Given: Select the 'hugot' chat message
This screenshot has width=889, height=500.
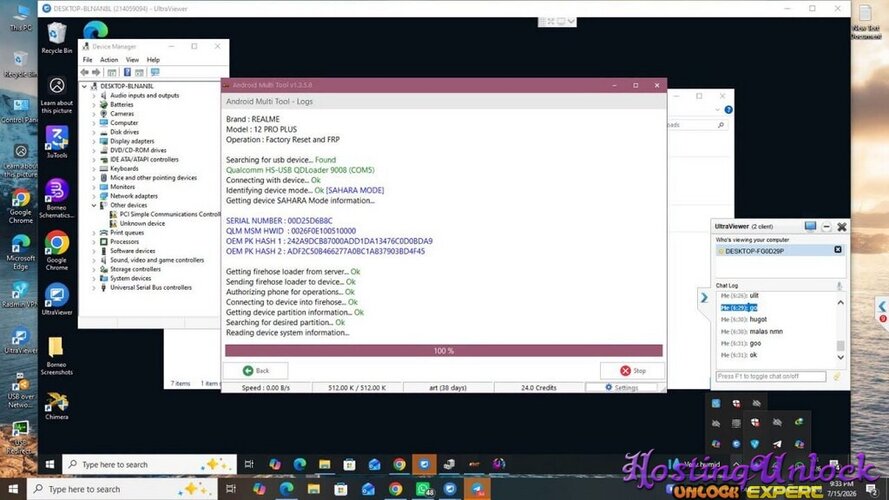Looking at the screenshot, I should [x=743, y=320].
